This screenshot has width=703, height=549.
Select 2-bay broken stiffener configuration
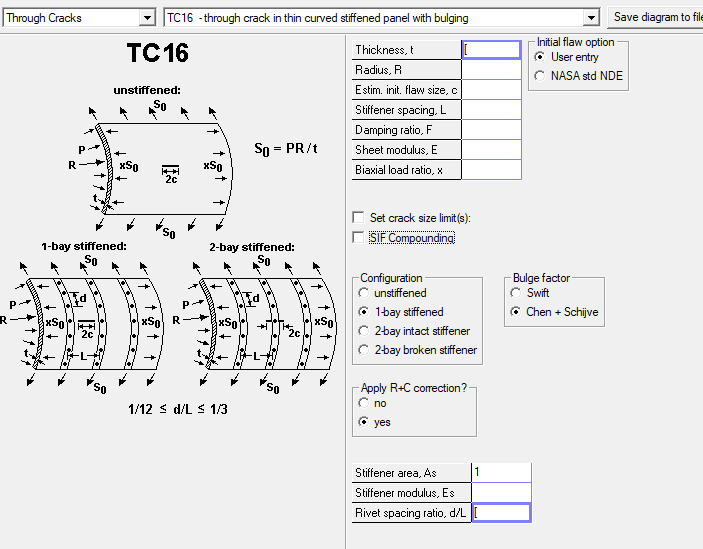tap(364, 350)
